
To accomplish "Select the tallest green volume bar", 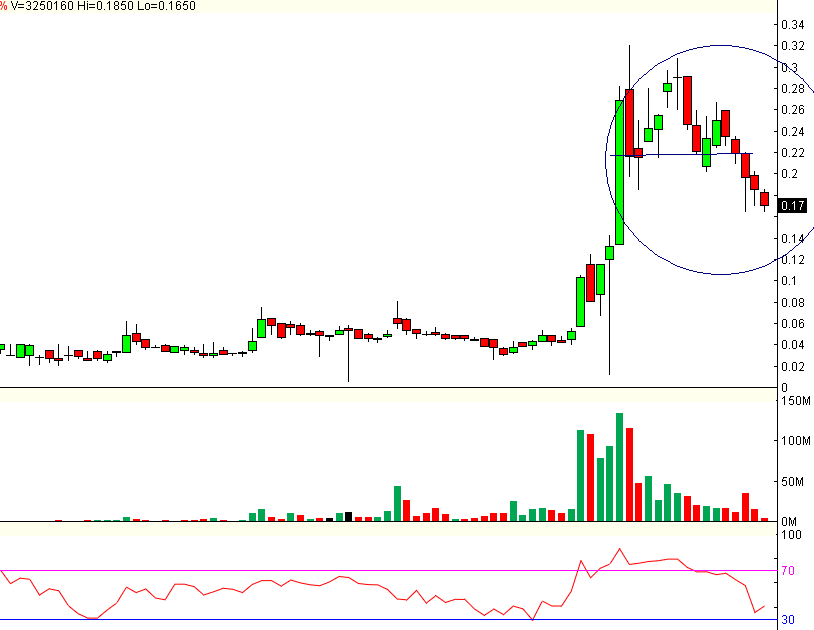I will click(619, 467).
